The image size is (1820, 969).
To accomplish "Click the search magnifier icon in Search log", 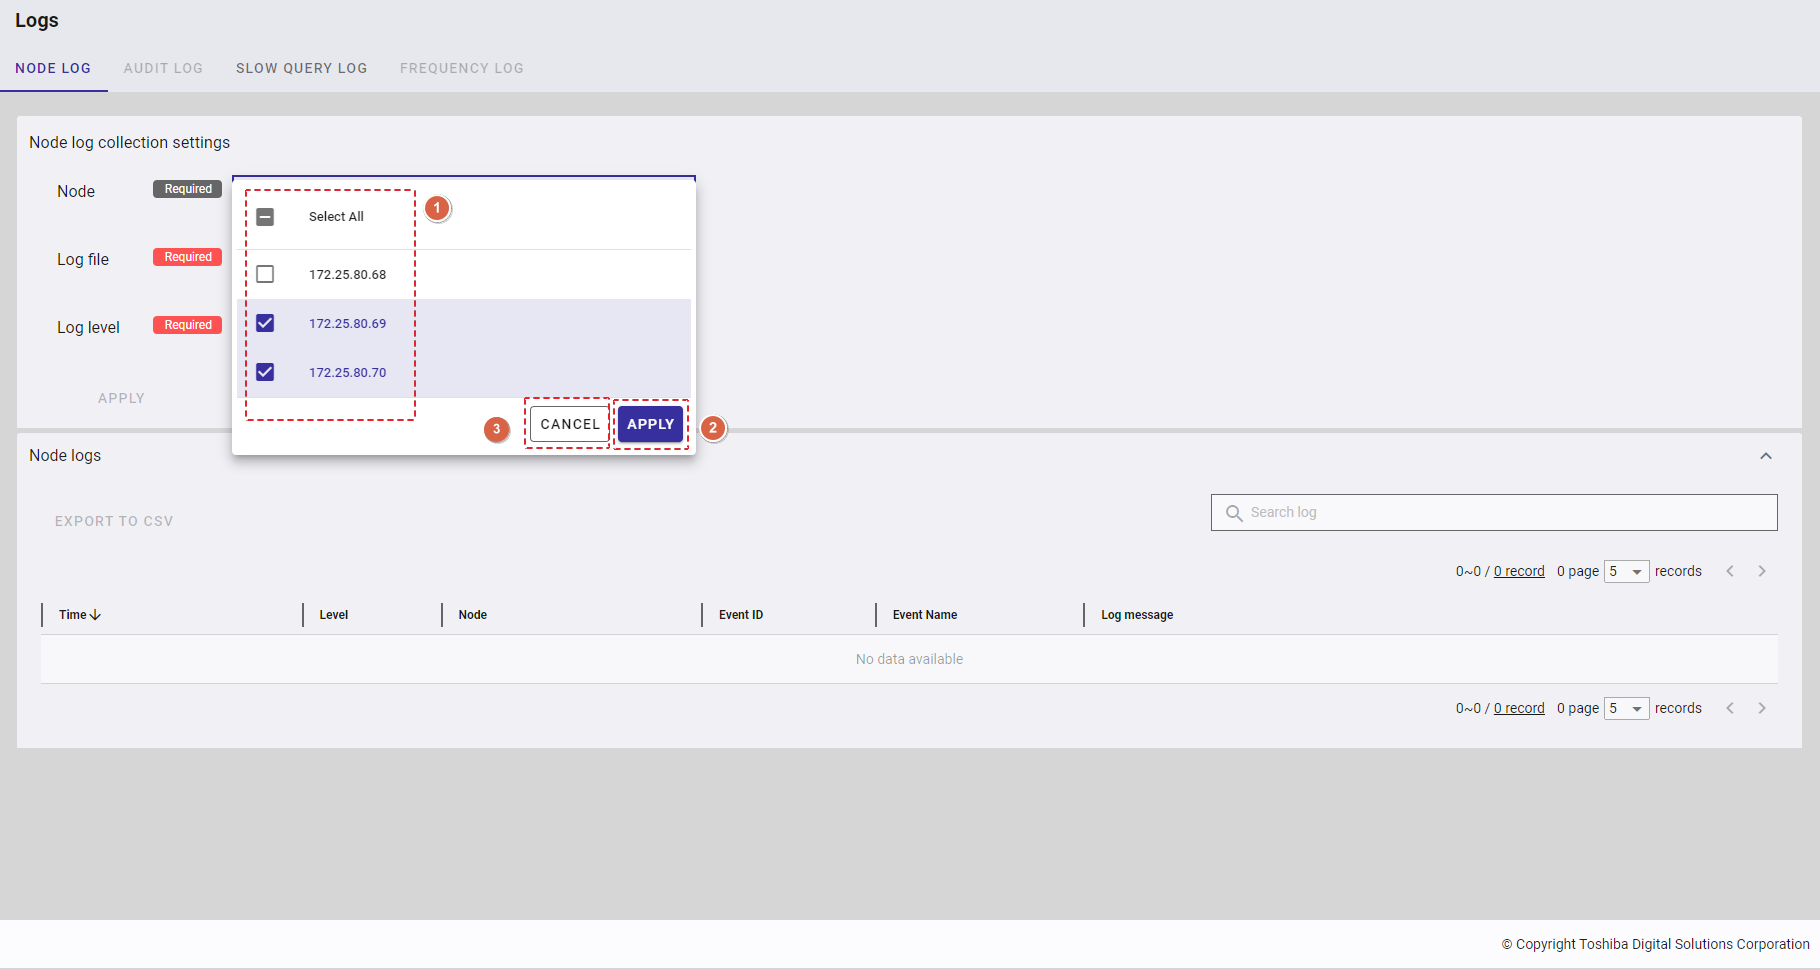I will click(1234, 513).
